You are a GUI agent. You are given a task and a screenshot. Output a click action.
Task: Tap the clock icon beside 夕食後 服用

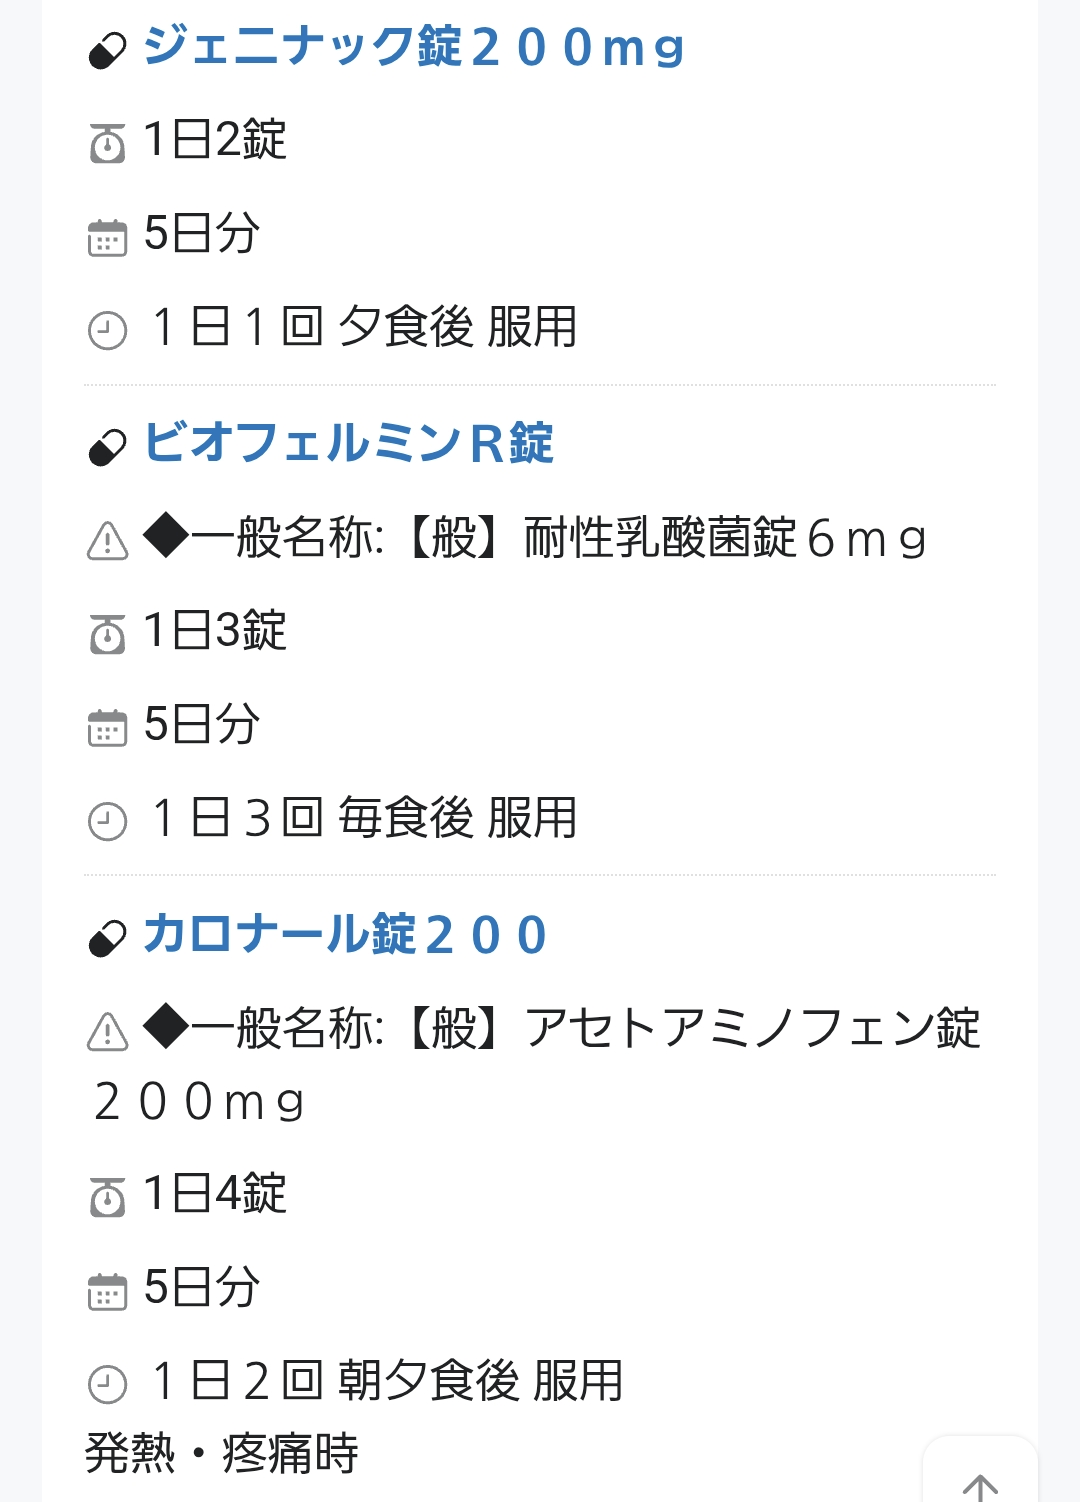coord(108,331)
